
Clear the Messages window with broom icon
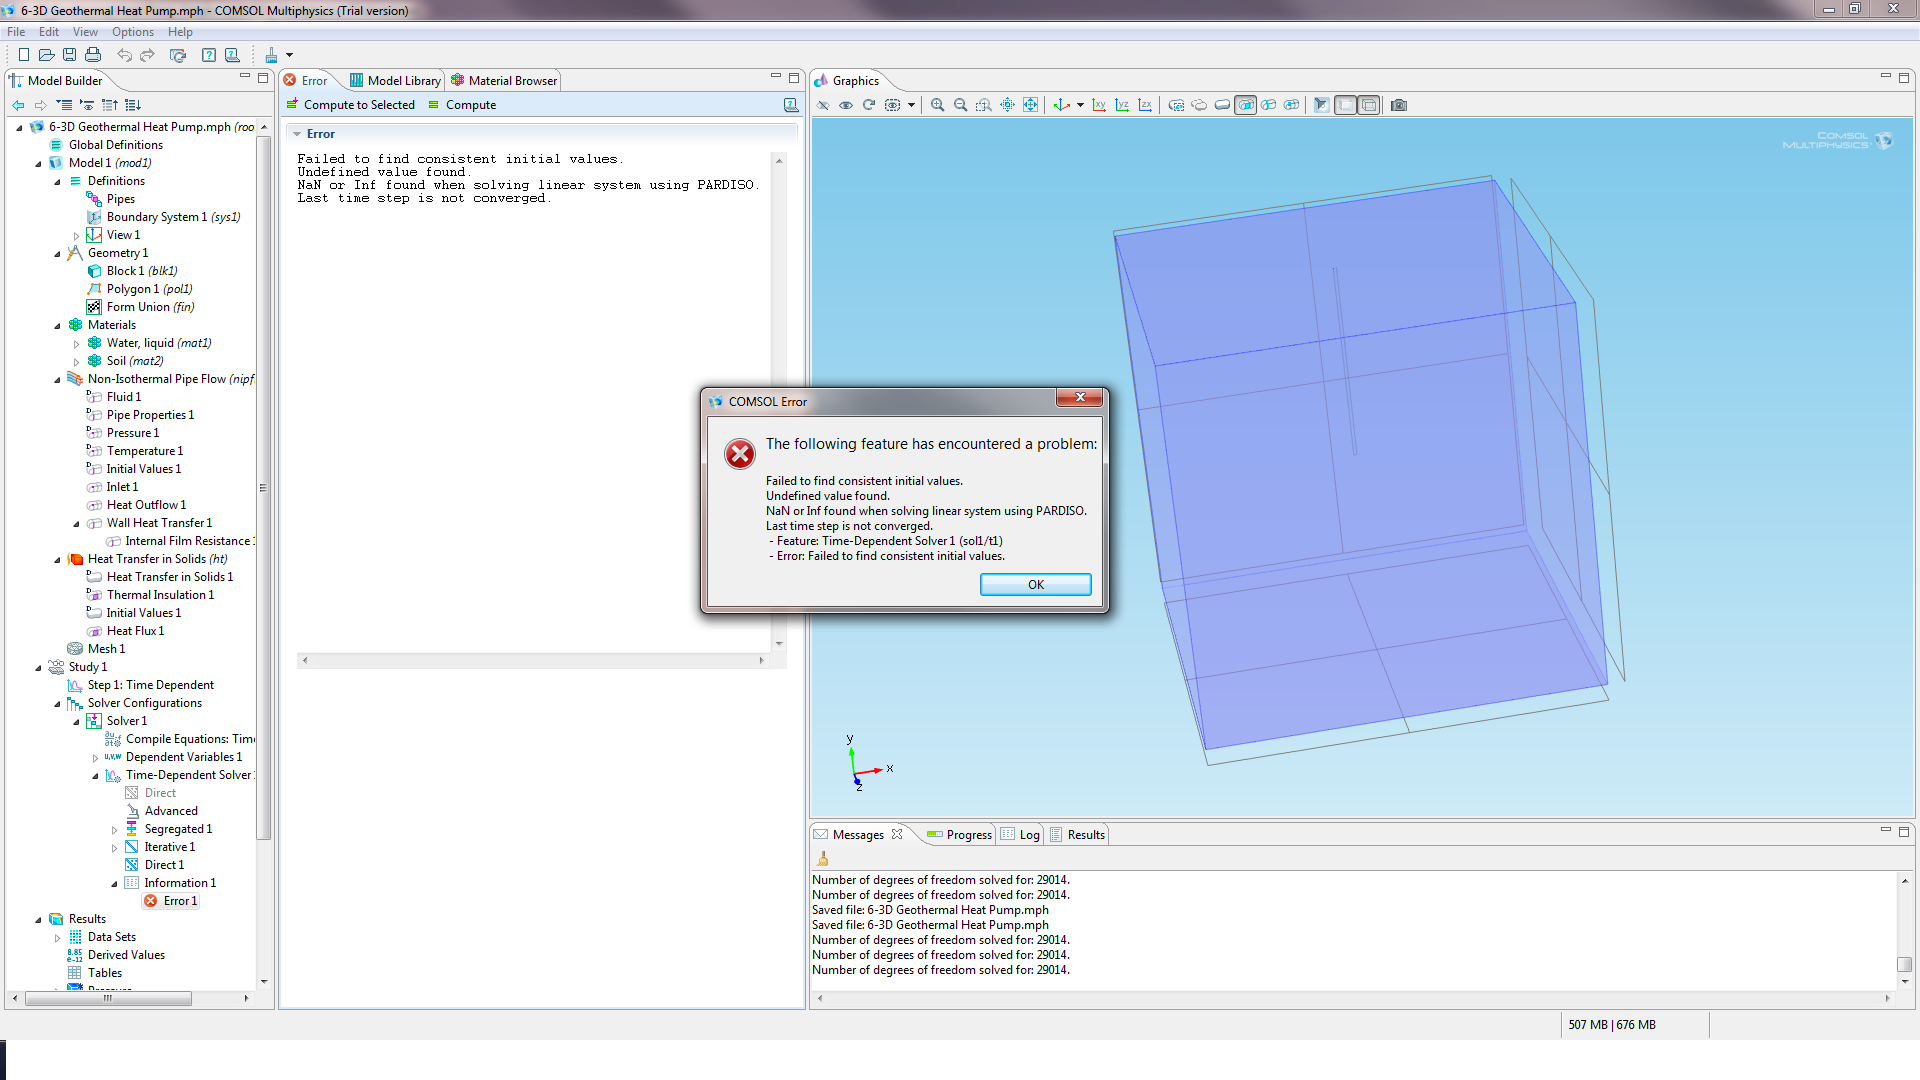pos(823,858)
